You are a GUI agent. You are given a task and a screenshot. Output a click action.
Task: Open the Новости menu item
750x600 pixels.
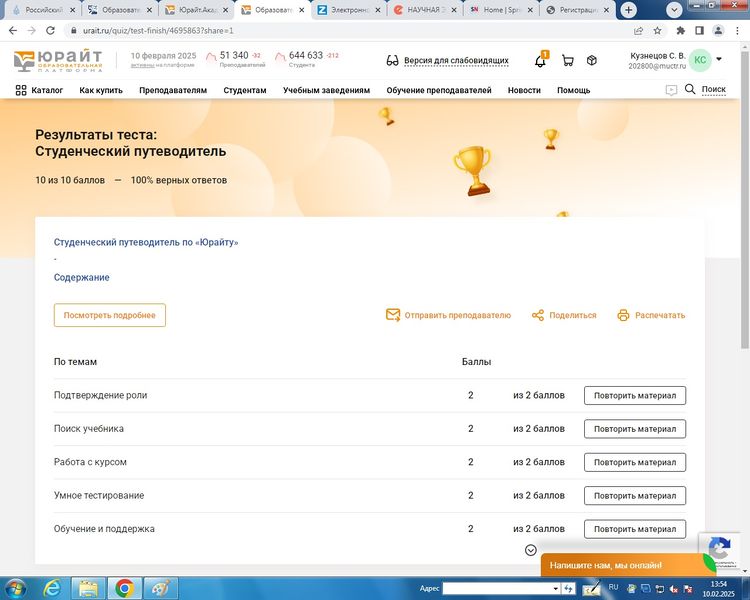524,90
